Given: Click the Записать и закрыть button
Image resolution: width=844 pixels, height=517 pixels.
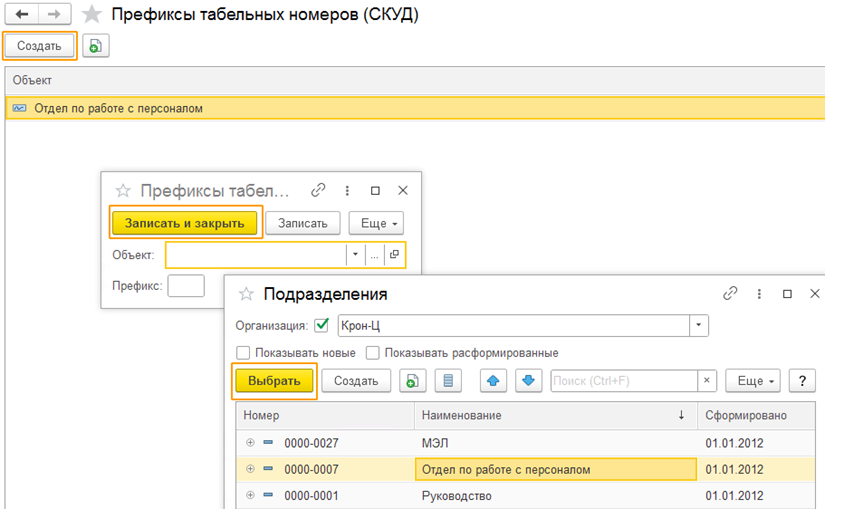Looking at the screenshot, I should 184,223.
